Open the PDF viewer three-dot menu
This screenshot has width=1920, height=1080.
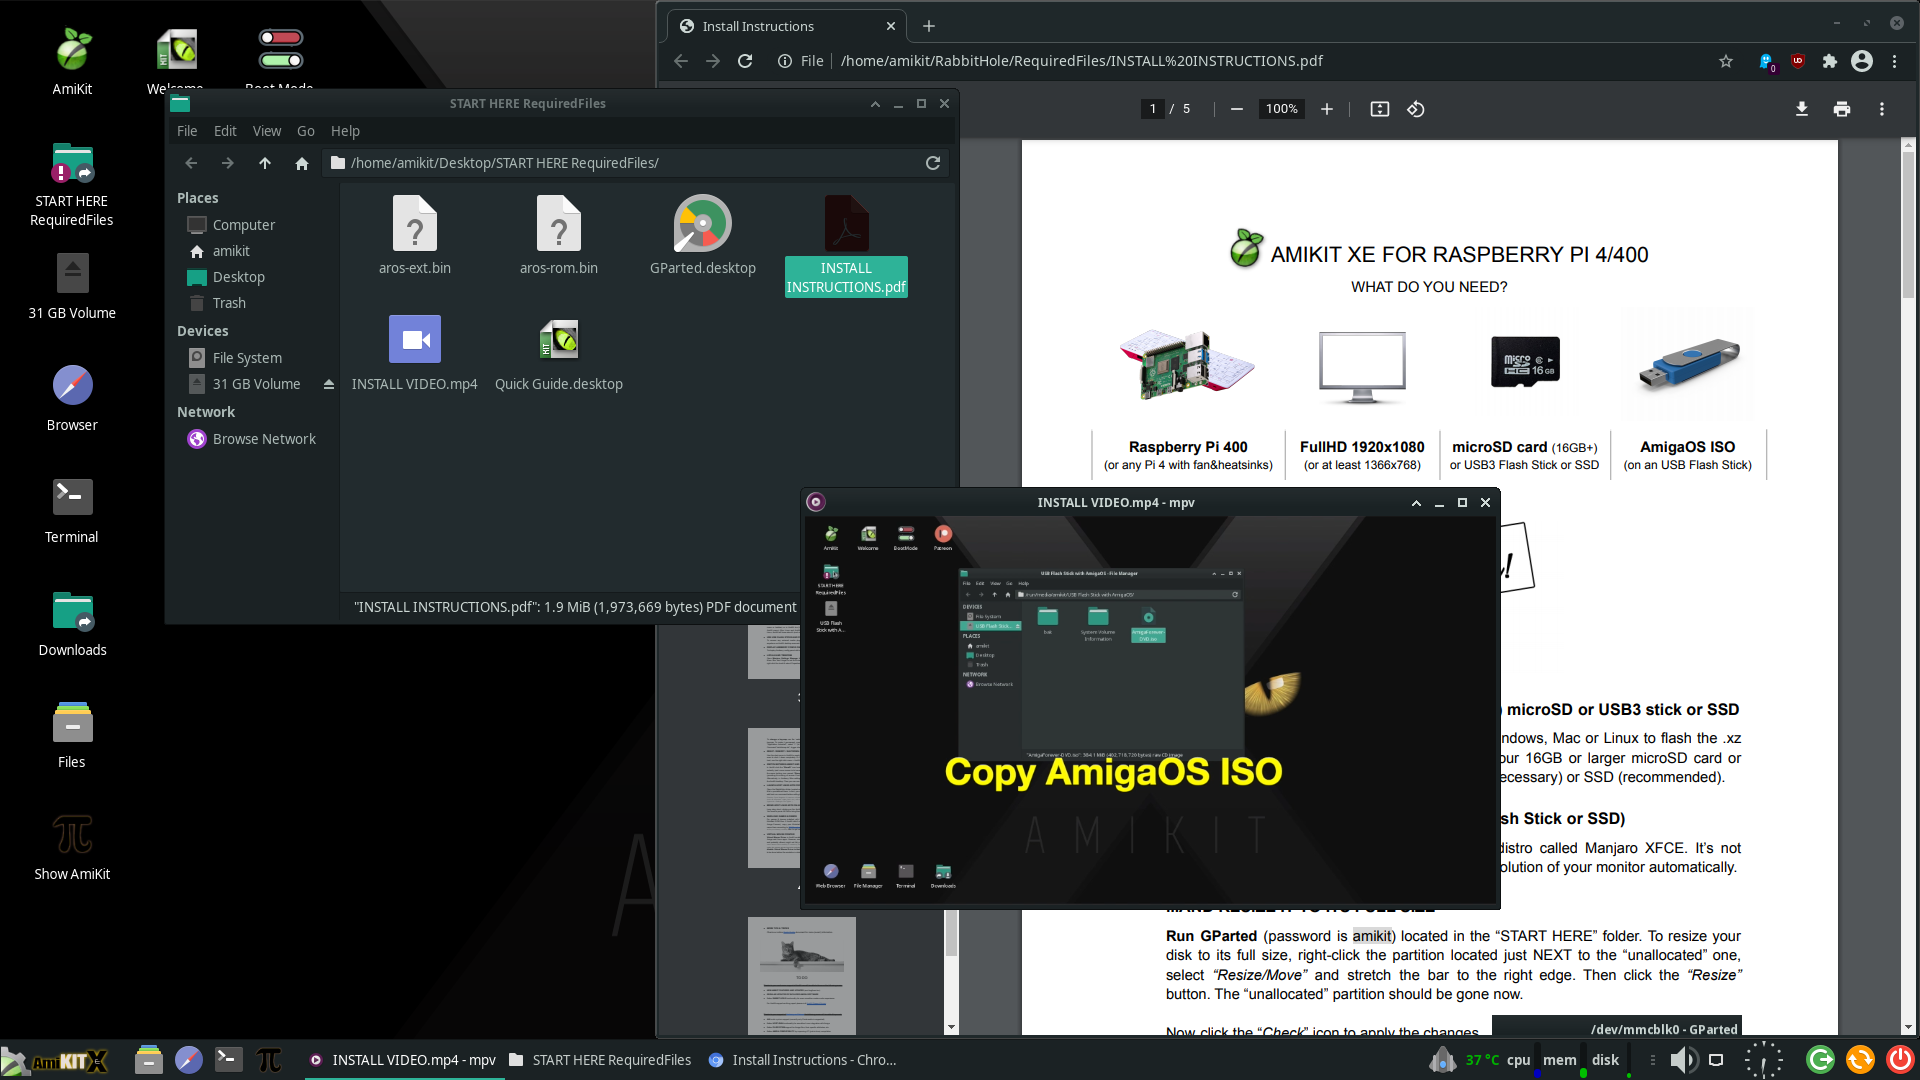(x=1881, y=109)
